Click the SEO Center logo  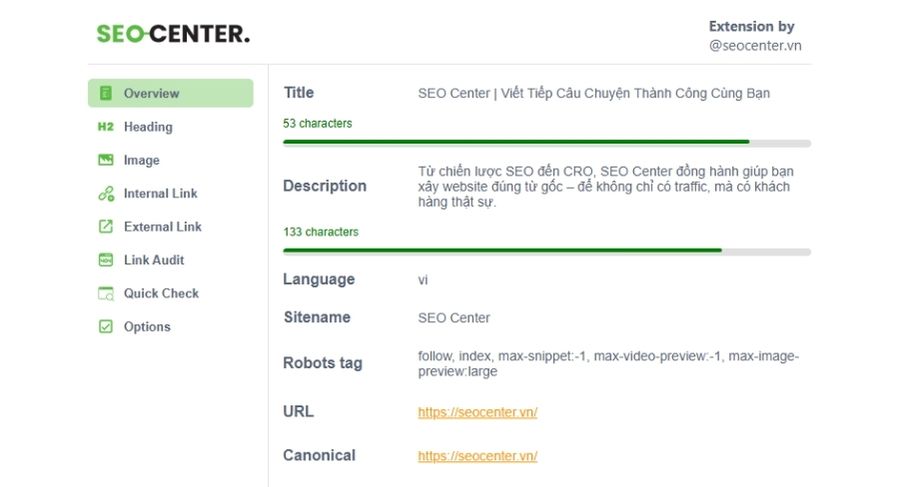click(x=173, y=34)
